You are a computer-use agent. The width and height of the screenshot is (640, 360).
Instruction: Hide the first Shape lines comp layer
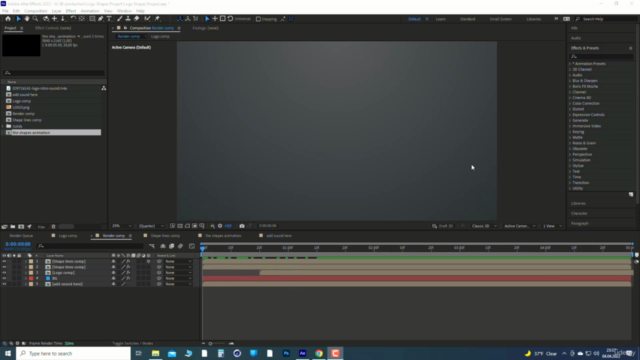4,261
